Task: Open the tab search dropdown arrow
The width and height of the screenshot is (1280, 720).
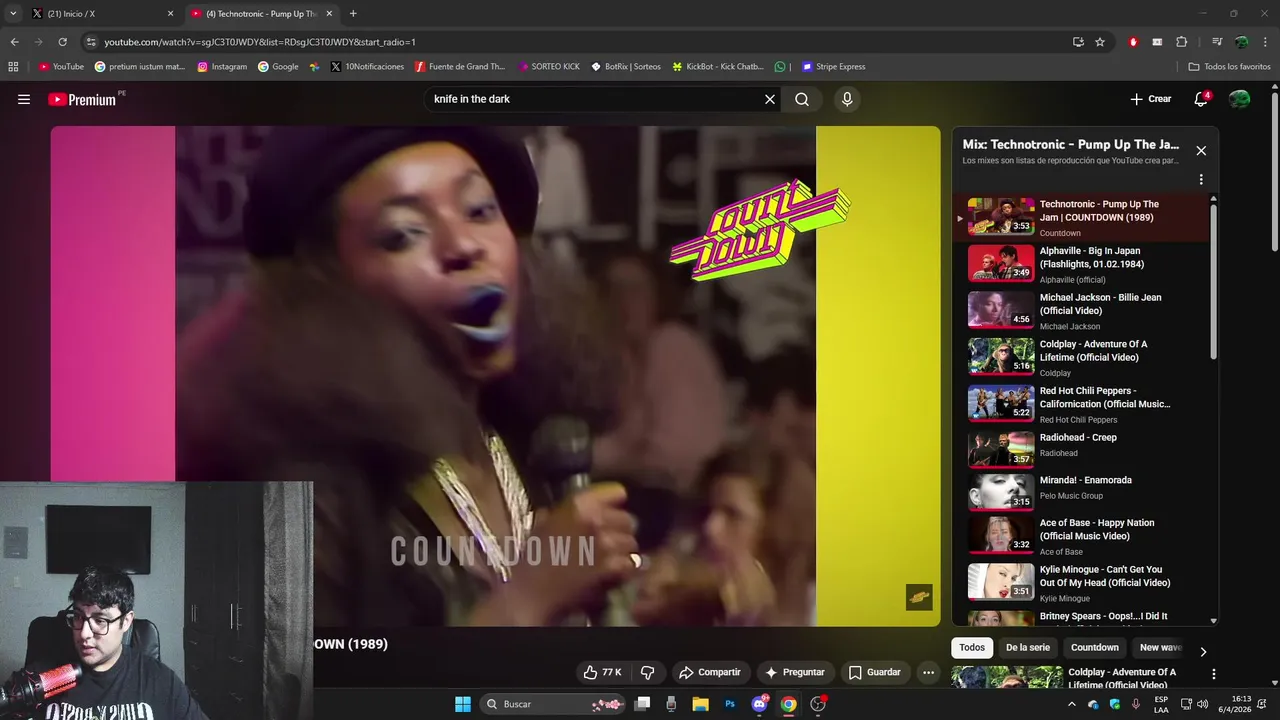Action: [x=13, y=14]
